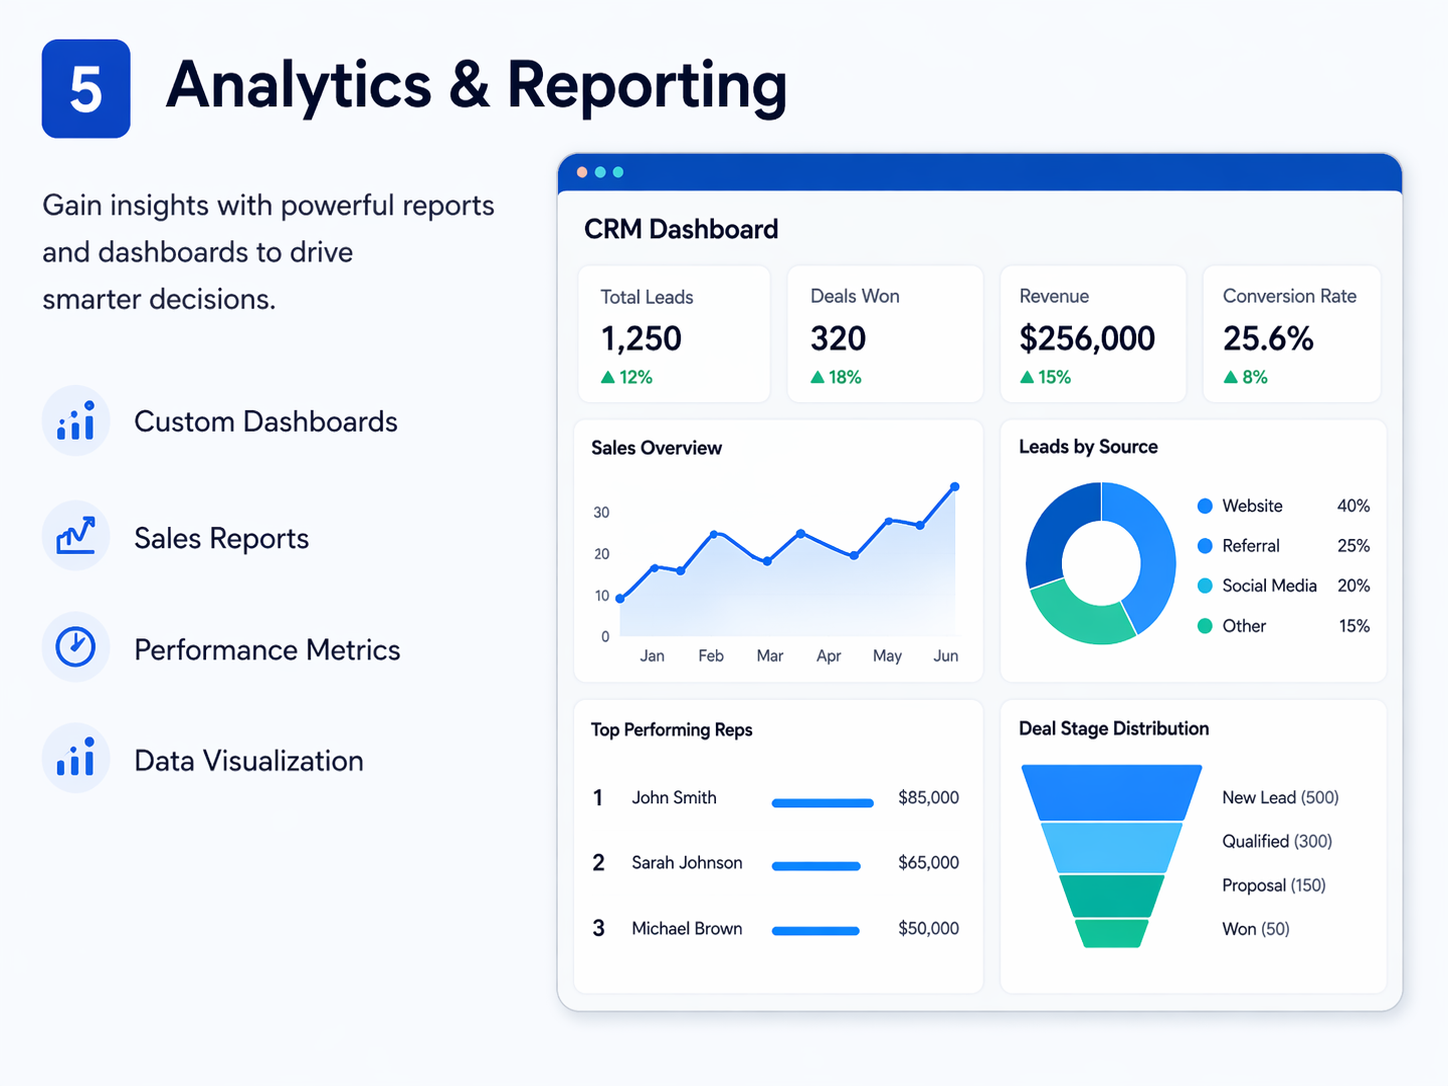This screenshot has height=1086, width=1448.
Task: Click the Deal Stage Distribution title
Action: click(x=1113, y=729)
